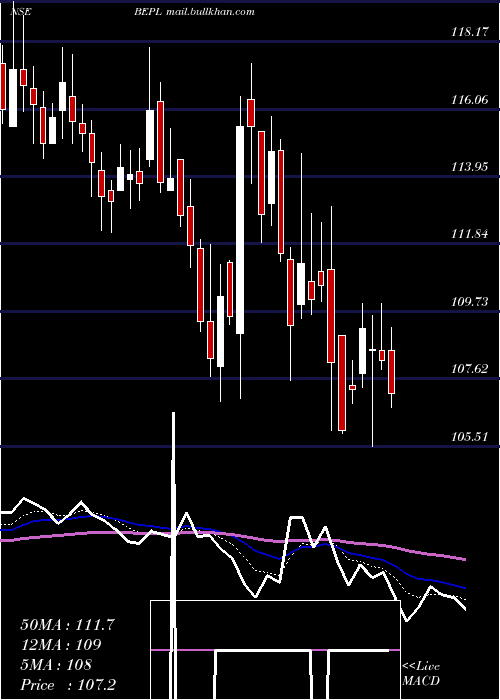Viewport: 500px width, 700px height.
Task: Click the 116.06 price axis label
Action: point(470,100)
